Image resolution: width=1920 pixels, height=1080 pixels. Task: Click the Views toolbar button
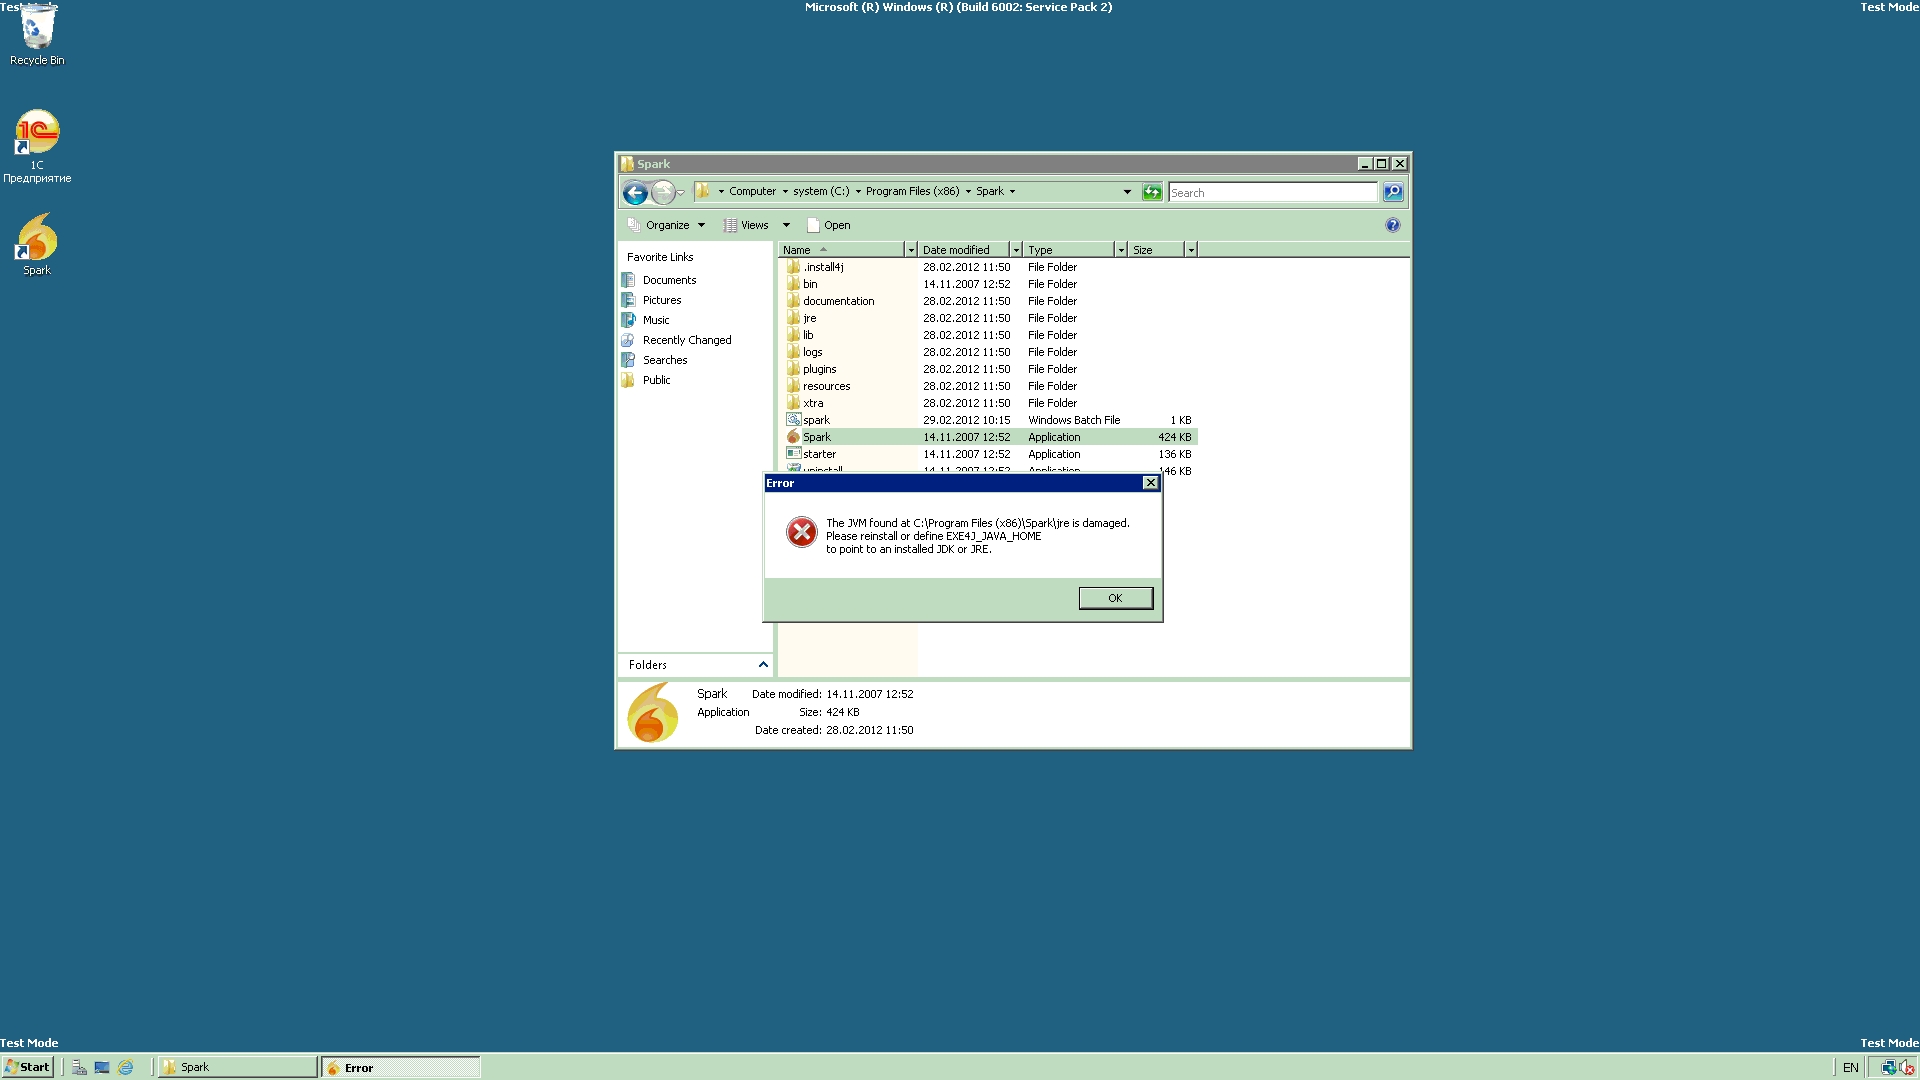[746, 225]
